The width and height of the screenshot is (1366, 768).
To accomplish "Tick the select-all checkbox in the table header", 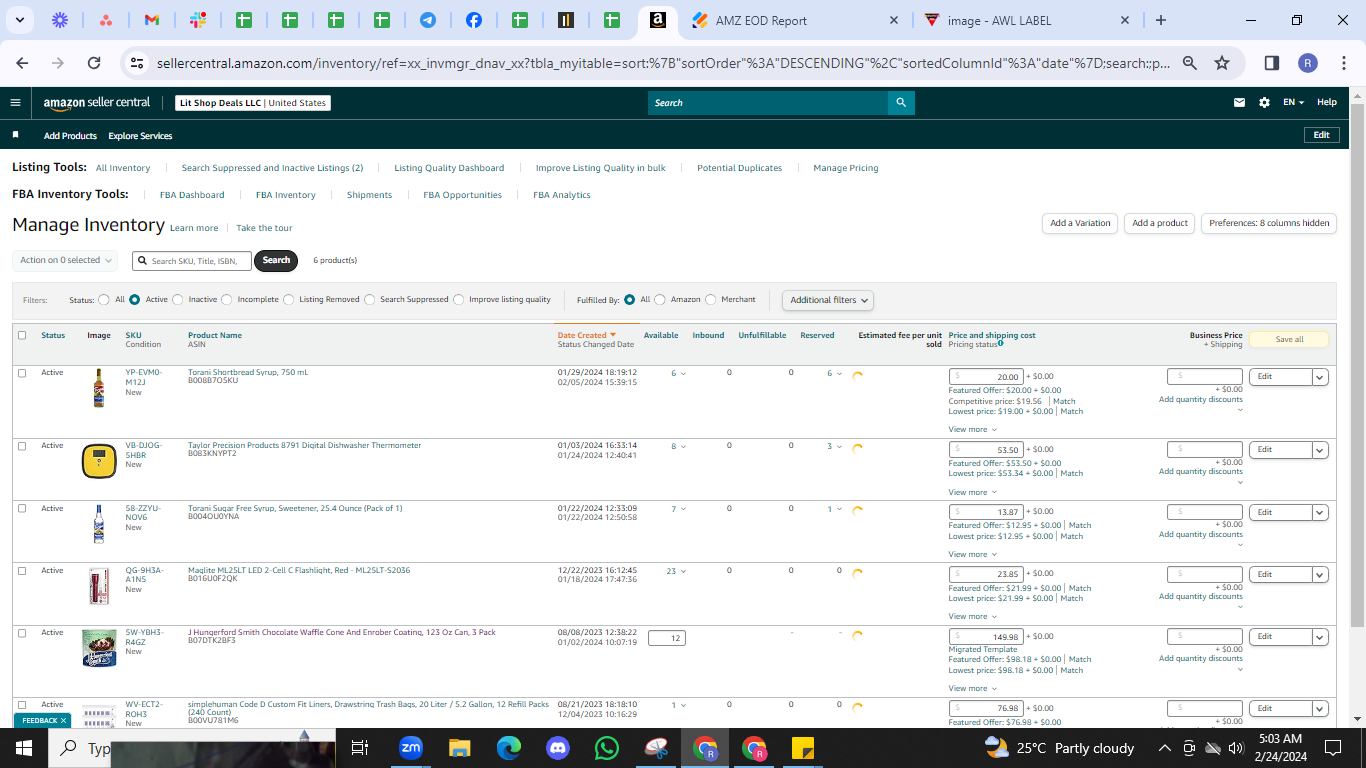I will [22, 335].
